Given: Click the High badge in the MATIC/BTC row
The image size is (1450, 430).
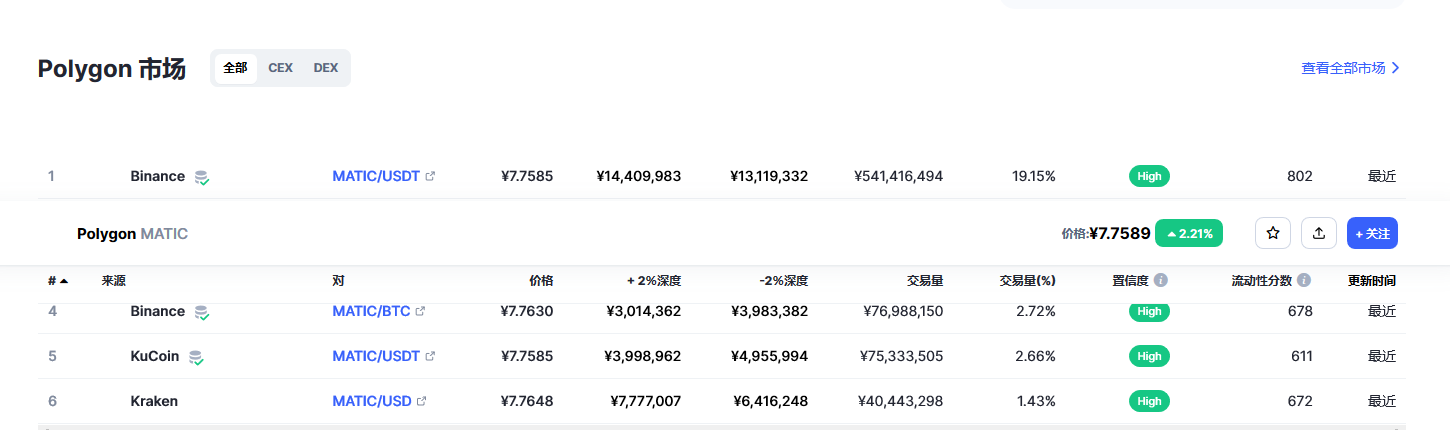Looking at the screenshot, I should coord(1149,311).
